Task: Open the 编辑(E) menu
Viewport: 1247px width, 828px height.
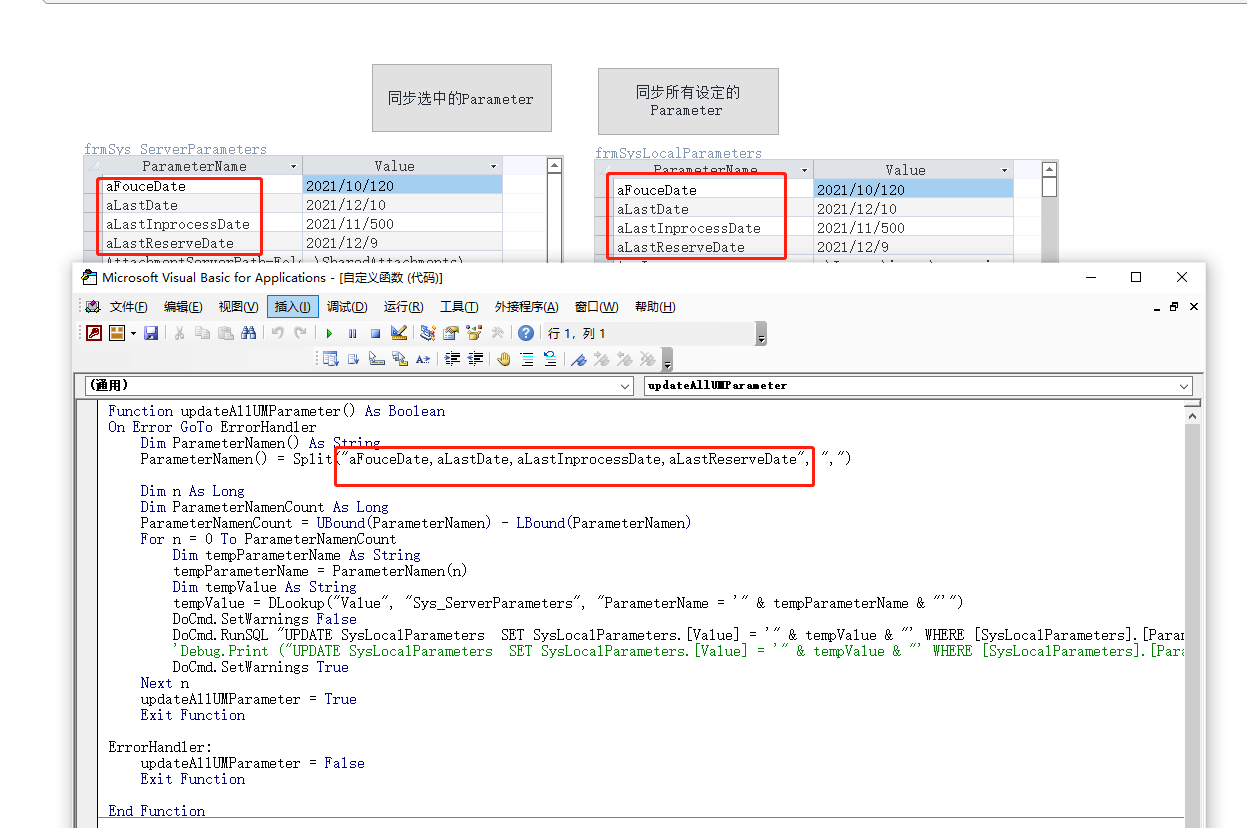Action: (x=183, y=307)
